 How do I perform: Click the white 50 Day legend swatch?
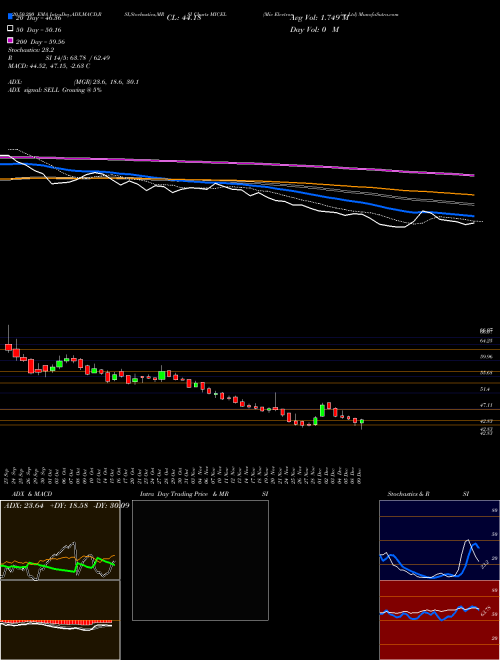point(11,29)
